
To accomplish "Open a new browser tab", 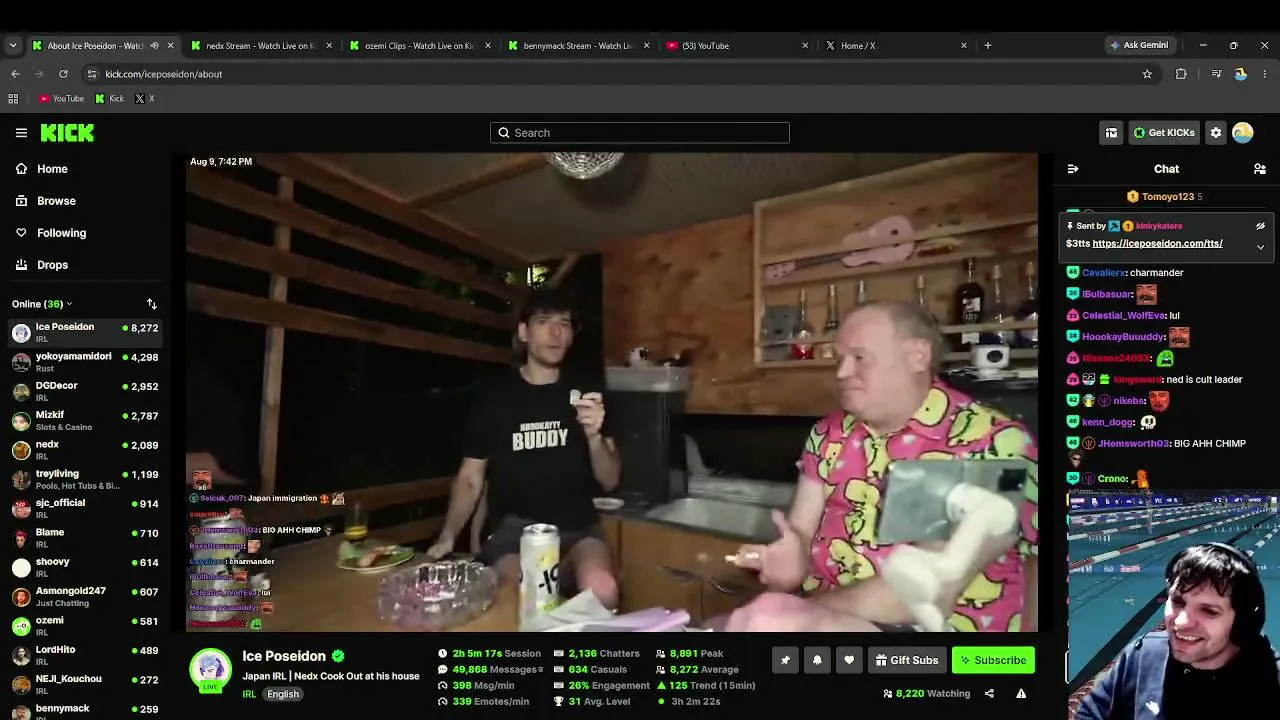I will [x=988, y=45].
